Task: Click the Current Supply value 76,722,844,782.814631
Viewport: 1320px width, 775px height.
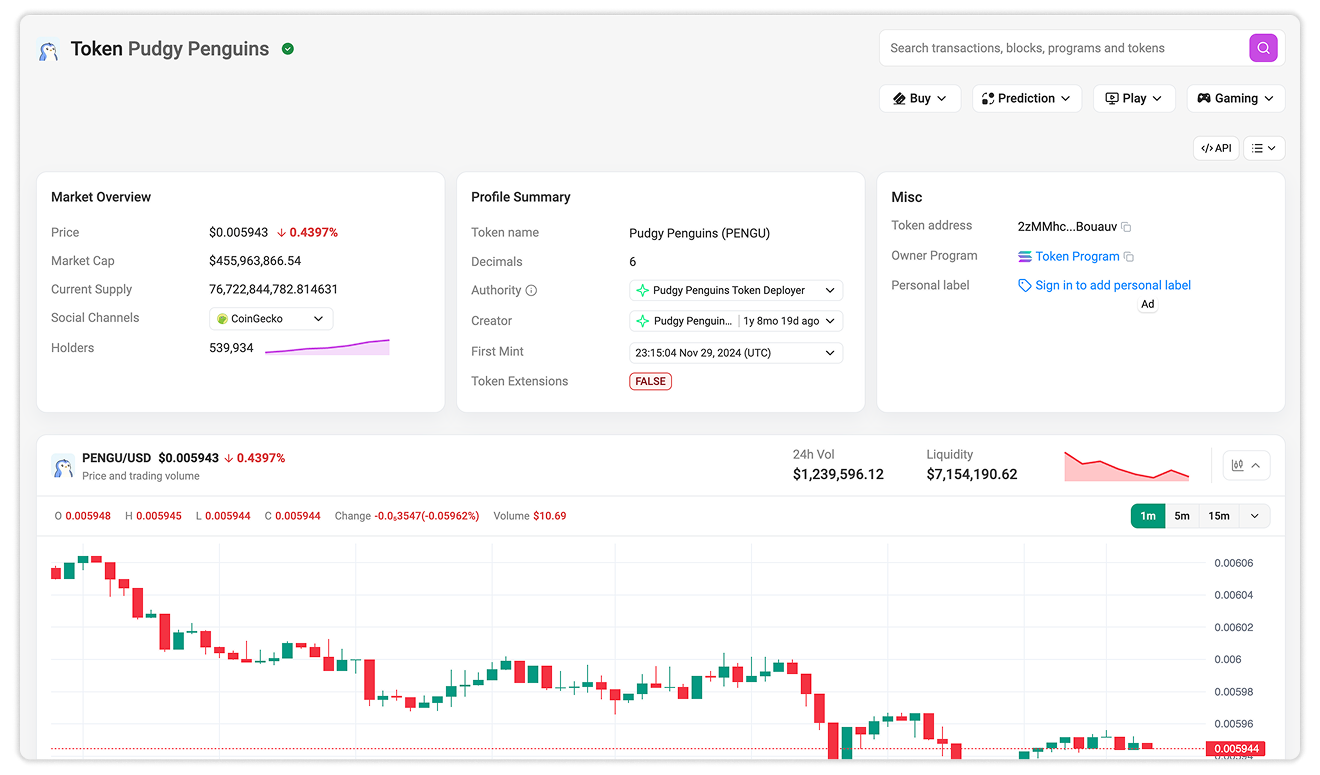Action: 273,290
